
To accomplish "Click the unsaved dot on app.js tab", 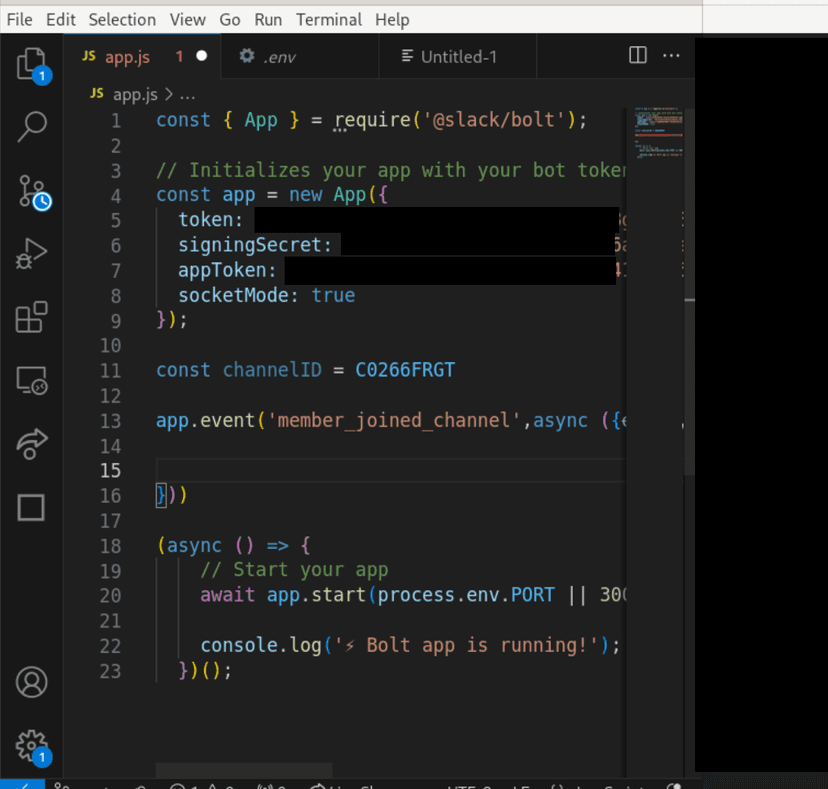I will (201, 57).
